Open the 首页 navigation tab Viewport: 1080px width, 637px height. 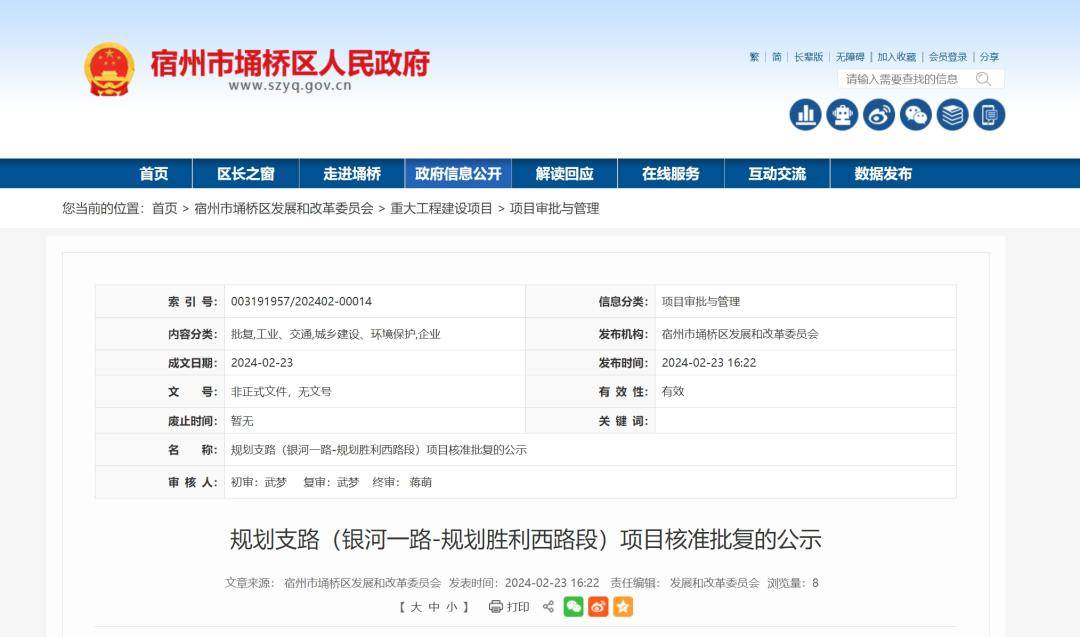coord(154,174)
